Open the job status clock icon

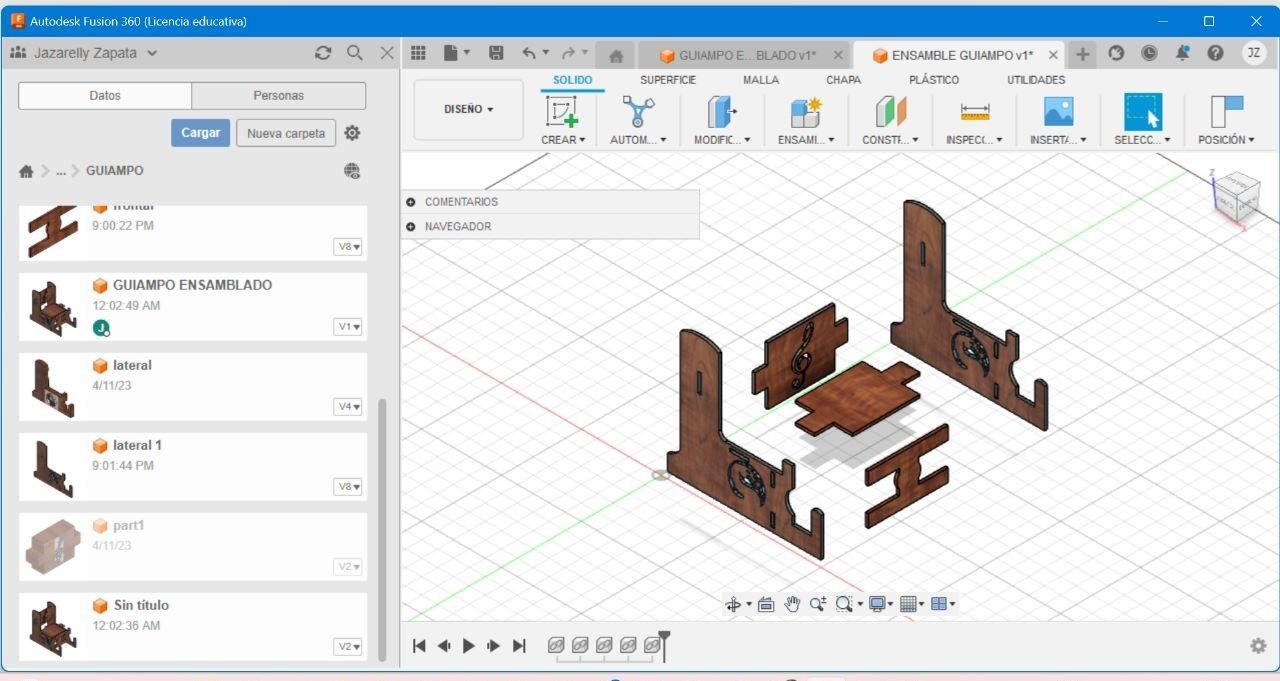[1149, 54]
